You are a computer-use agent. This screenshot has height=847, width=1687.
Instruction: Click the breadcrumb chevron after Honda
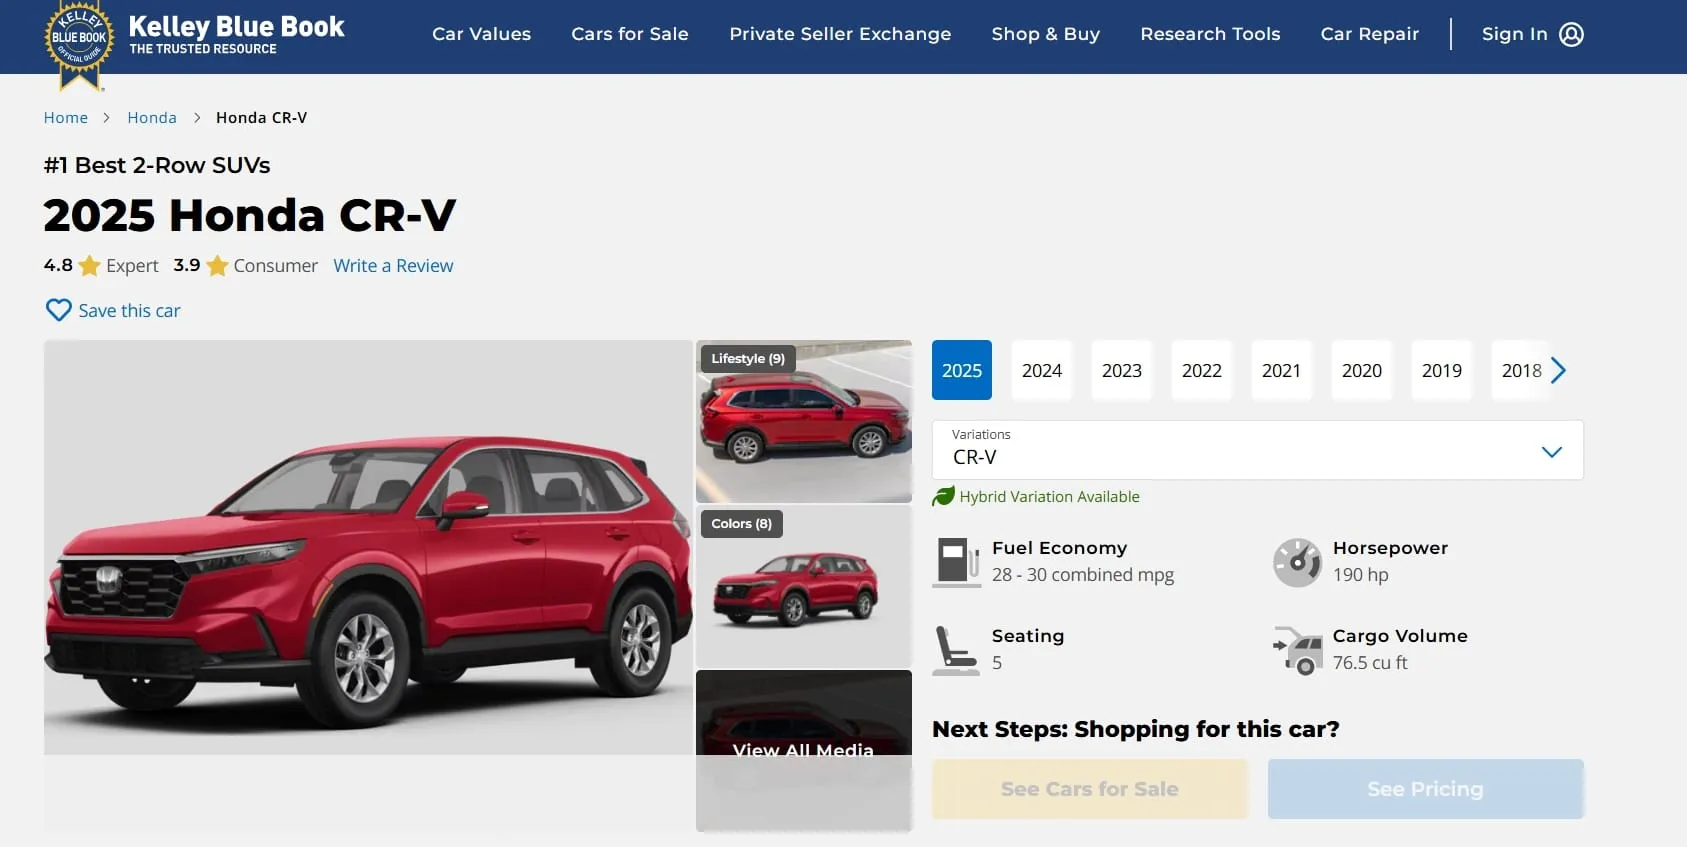point(197,118)
